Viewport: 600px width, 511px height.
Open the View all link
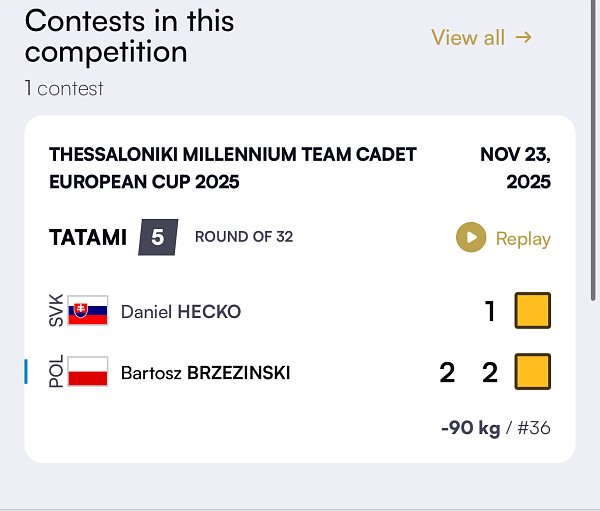coord(467,37)
